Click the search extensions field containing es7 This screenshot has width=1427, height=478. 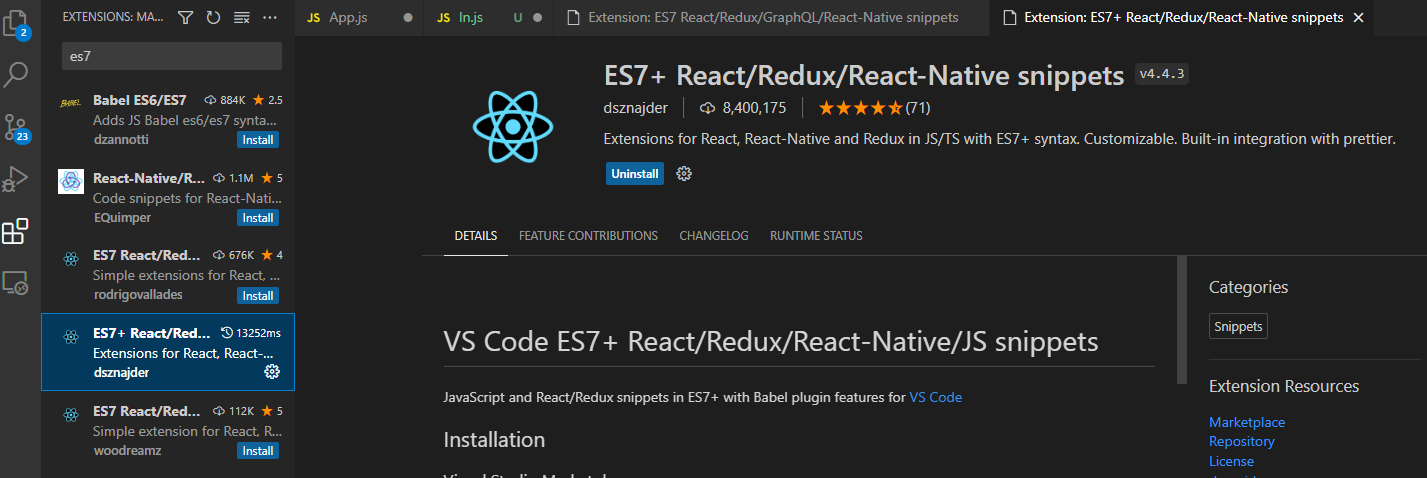pyautogui.click(x=172, y=56)
